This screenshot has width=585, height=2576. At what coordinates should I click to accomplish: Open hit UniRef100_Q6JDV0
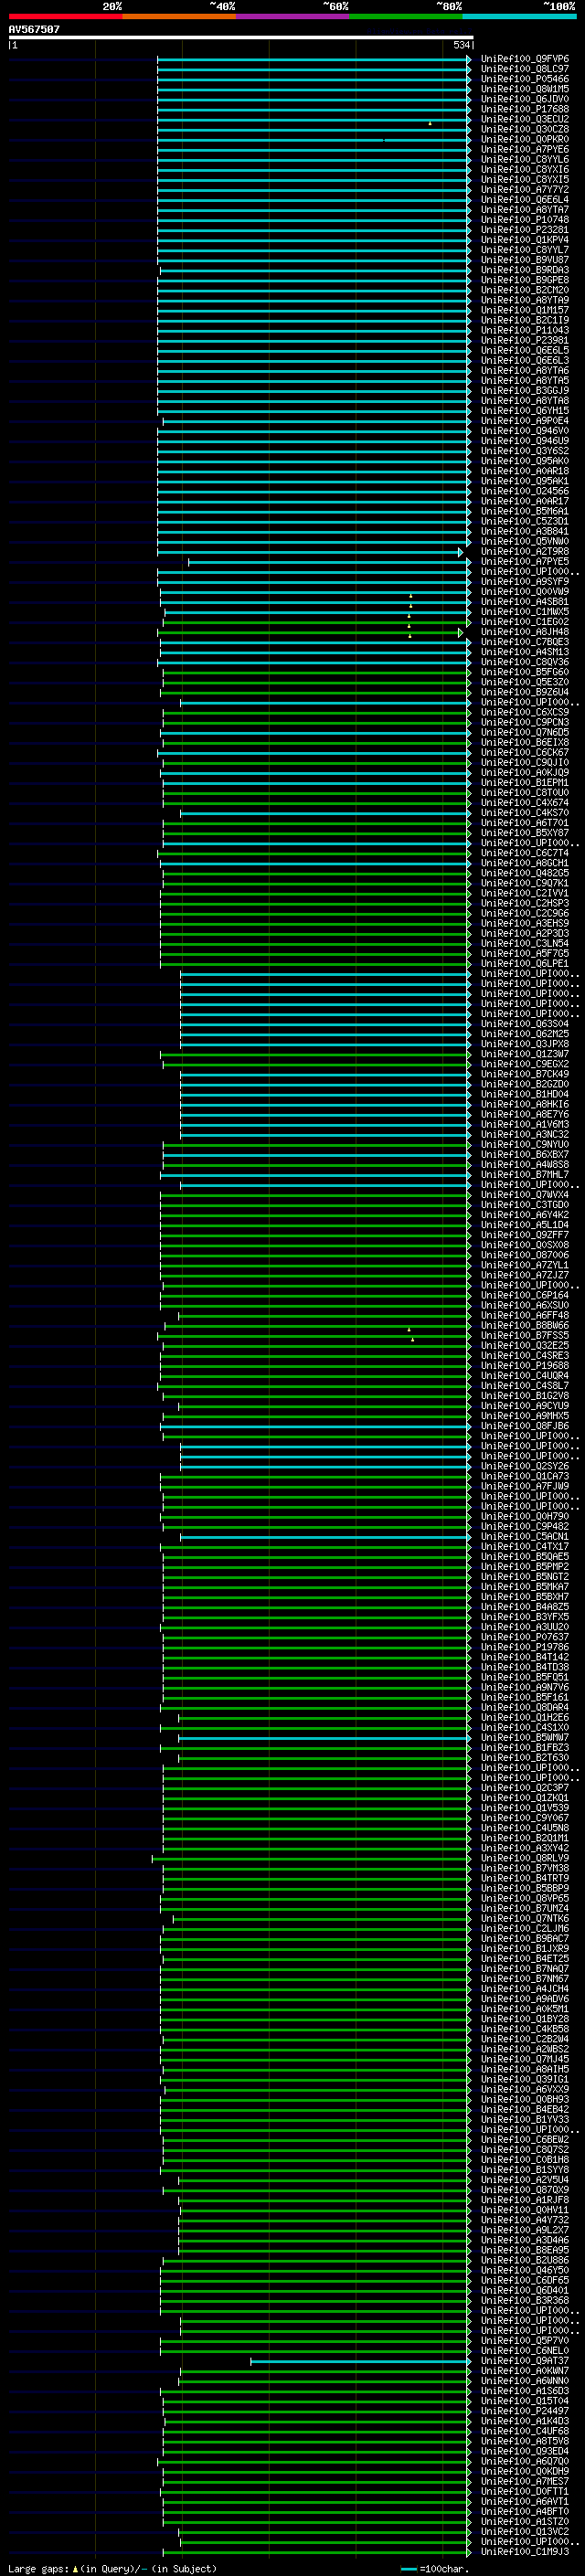(524, 99)
